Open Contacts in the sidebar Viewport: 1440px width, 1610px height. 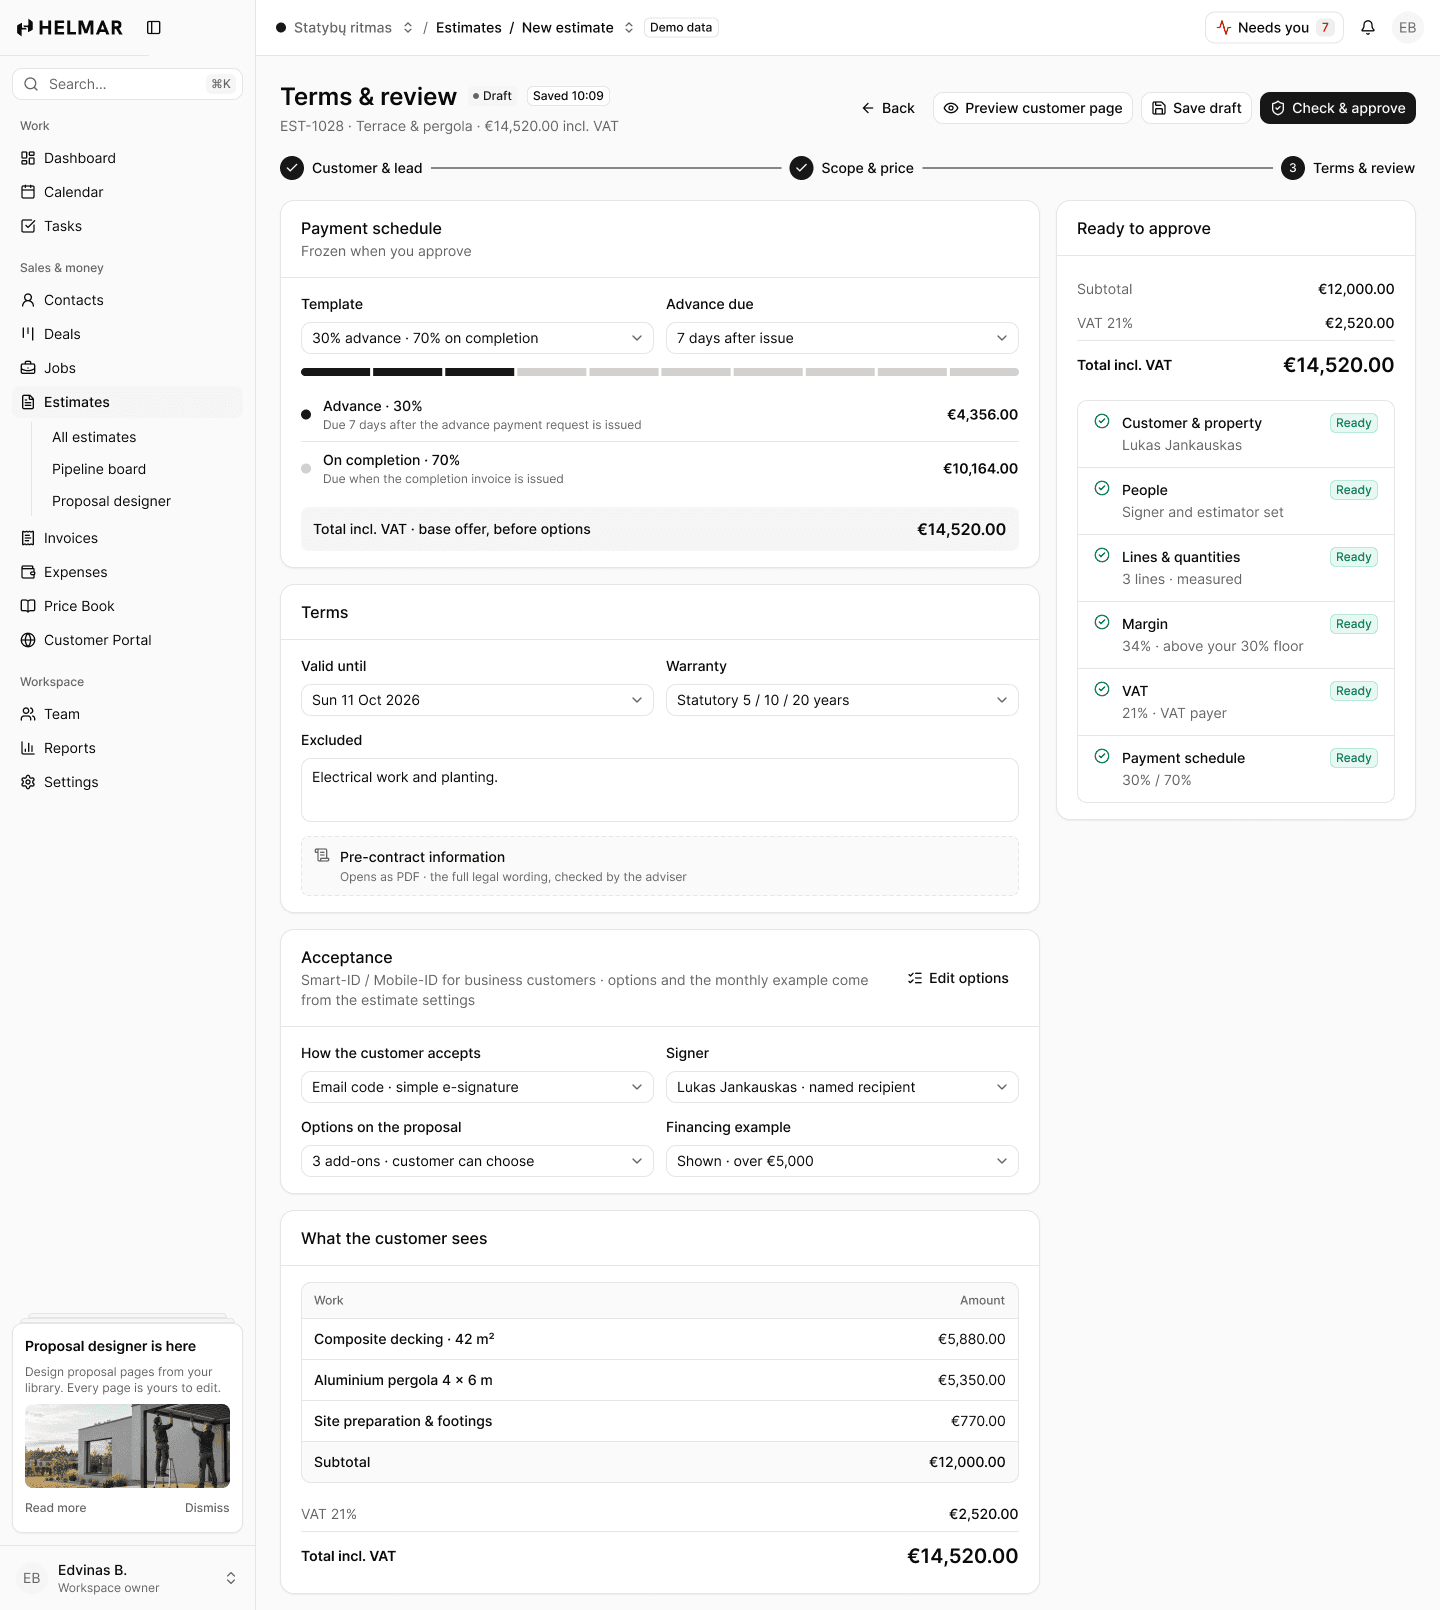pos(128,300)
